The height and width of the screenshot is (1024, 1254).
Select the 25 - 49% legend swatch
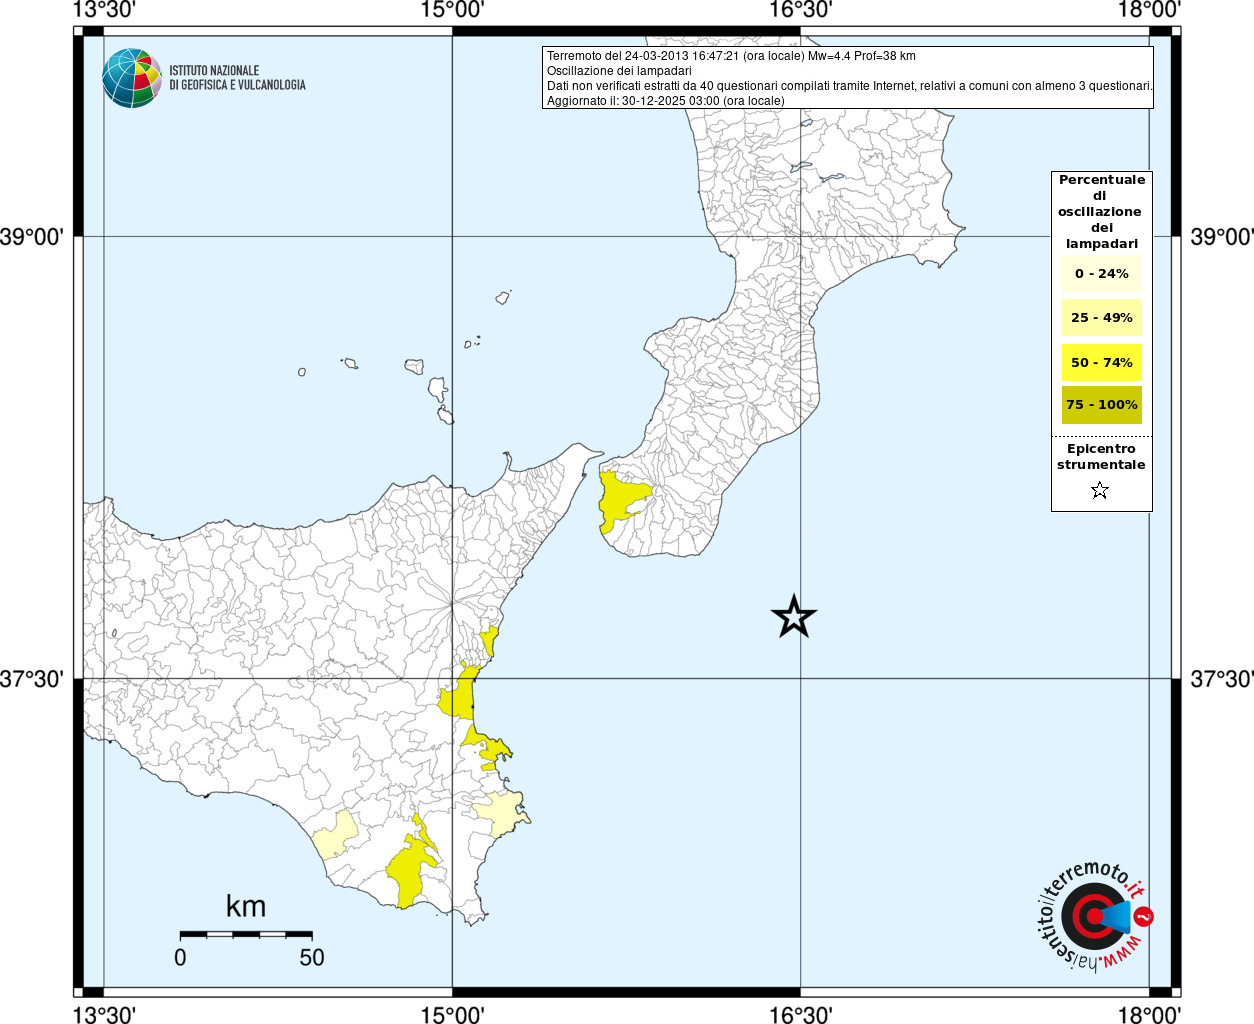point(1101,318)
